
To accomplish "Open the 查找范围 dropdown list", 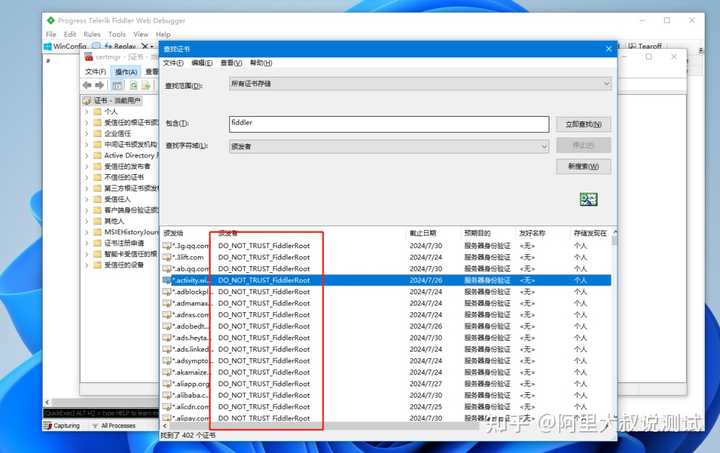I will click(420, 84).
